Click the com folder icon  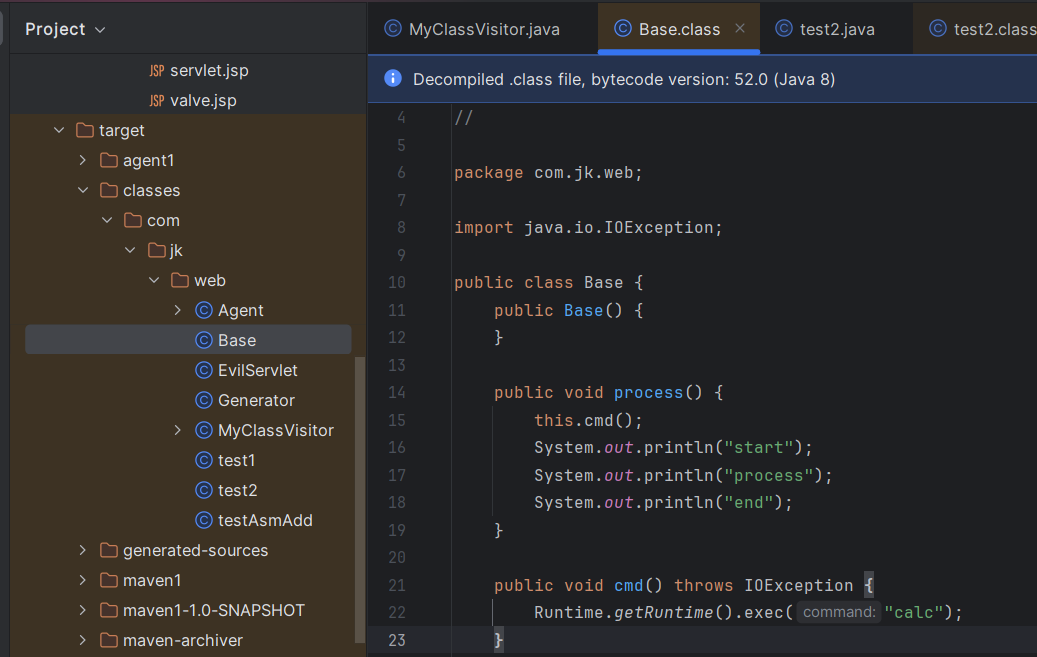tap(132, 220)
